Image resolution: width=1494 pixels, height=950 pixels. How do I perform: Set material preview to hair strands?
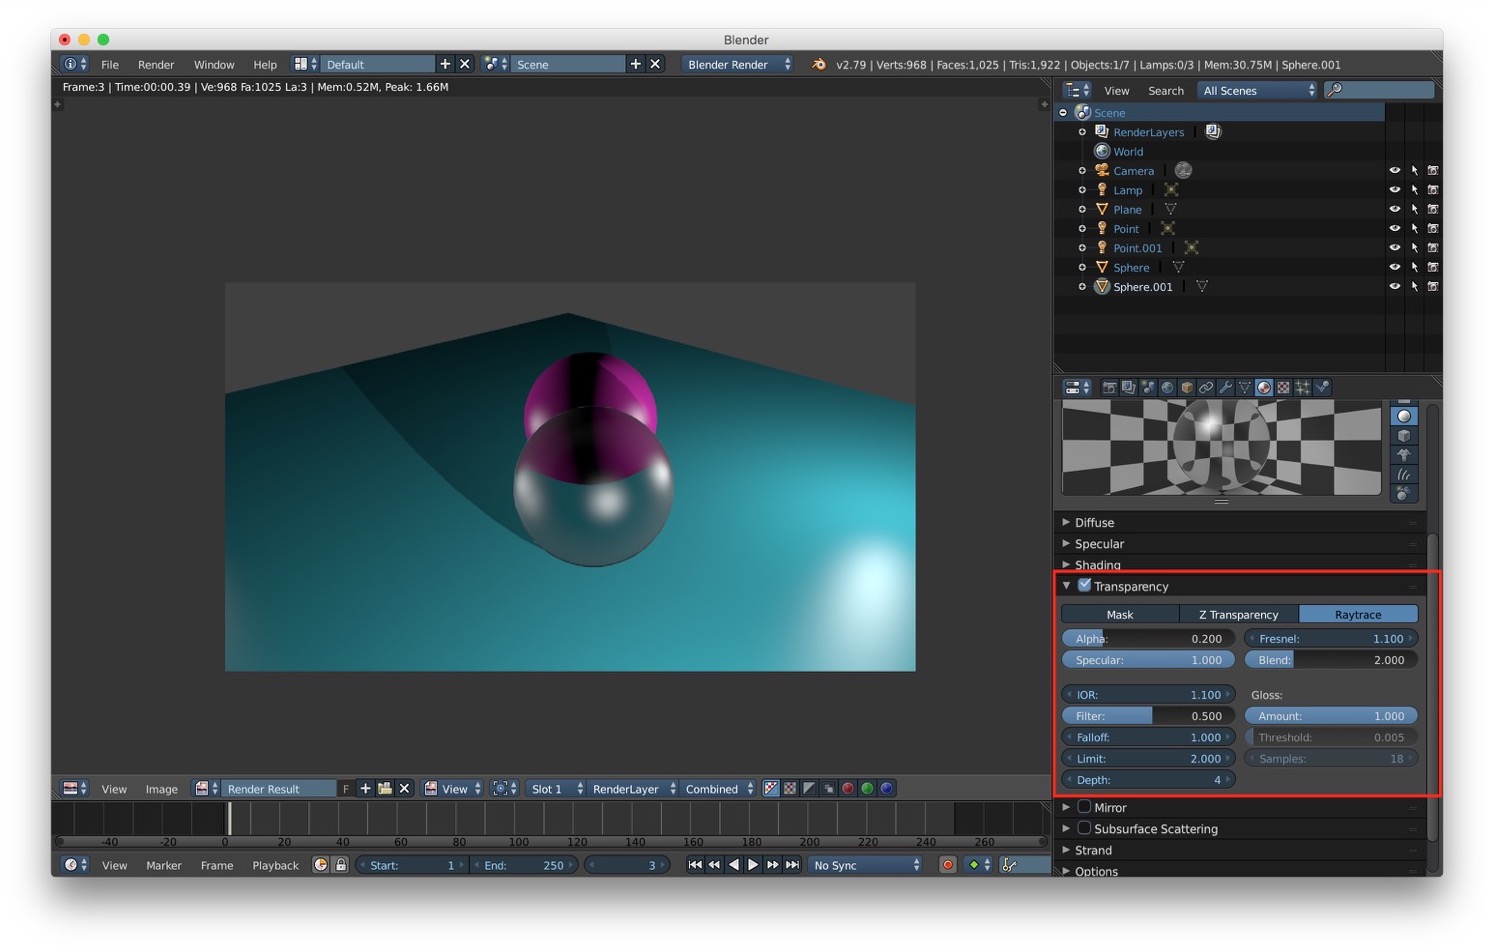[x=1404, y=474]
